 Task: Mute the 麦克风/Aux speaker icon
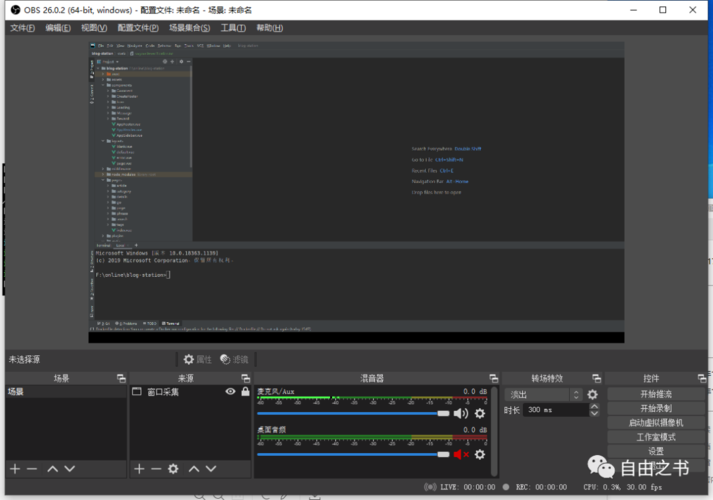click(x=461, y=413)
